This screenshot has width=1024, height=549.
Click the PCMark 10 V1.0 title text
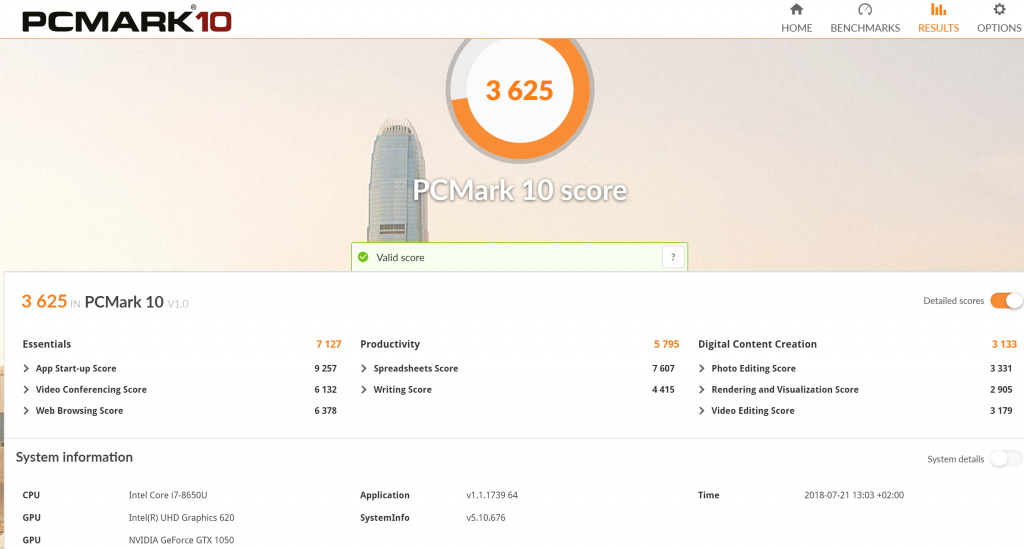(x=136, y=302)
